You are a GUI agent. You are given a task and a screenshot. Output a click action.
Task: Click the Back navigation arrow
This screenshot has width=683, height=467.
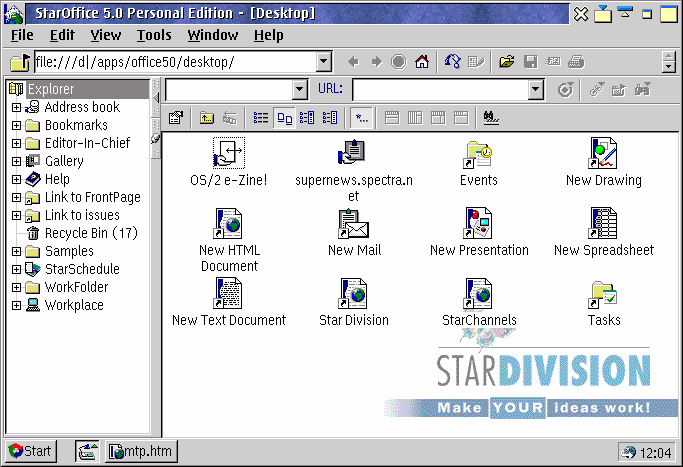pyautogui.click(x=353, y=62)
